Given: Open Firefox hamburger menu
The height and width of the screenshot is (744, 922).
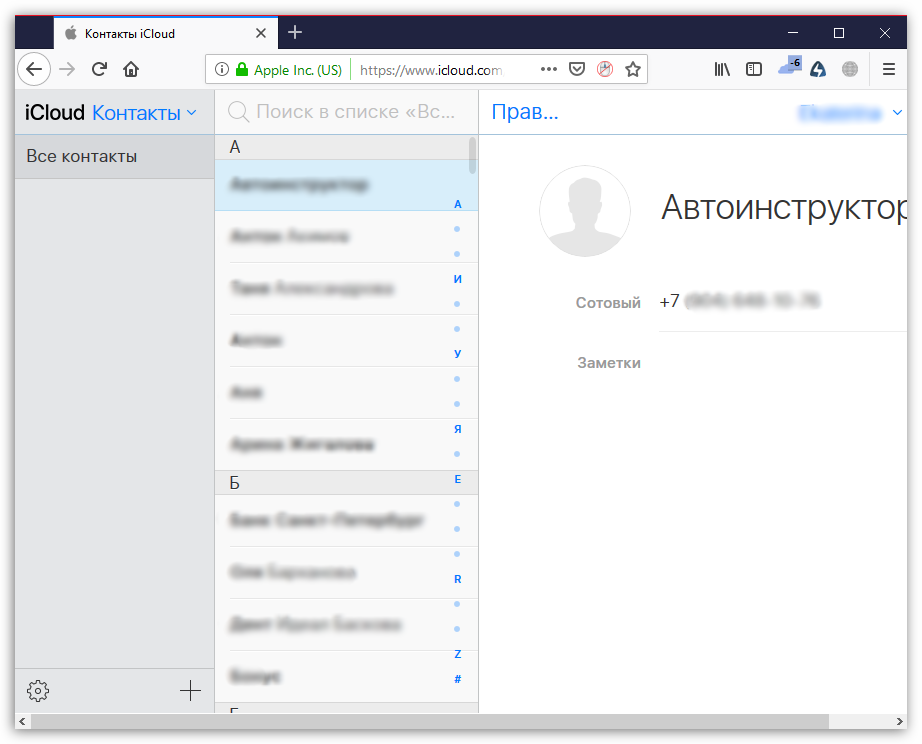Looking at the screenshot, I should coord(888,69).
